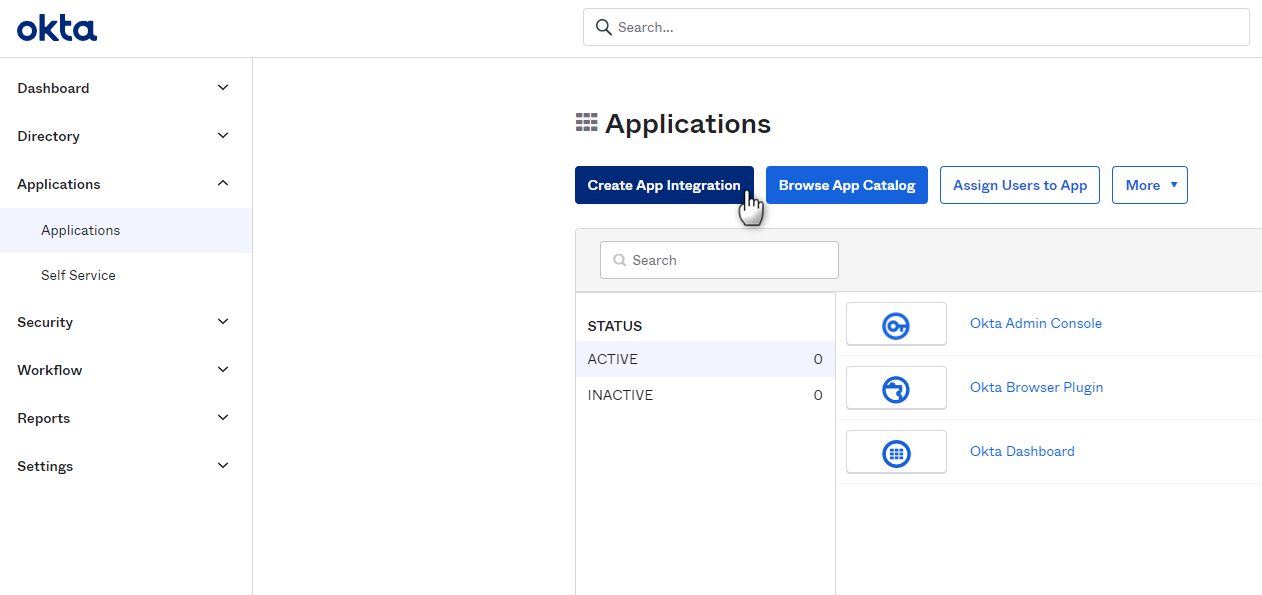This screenshot has height=595, width=1262.
Task: Open the Okta Admin Console link
Action: 1035,323
